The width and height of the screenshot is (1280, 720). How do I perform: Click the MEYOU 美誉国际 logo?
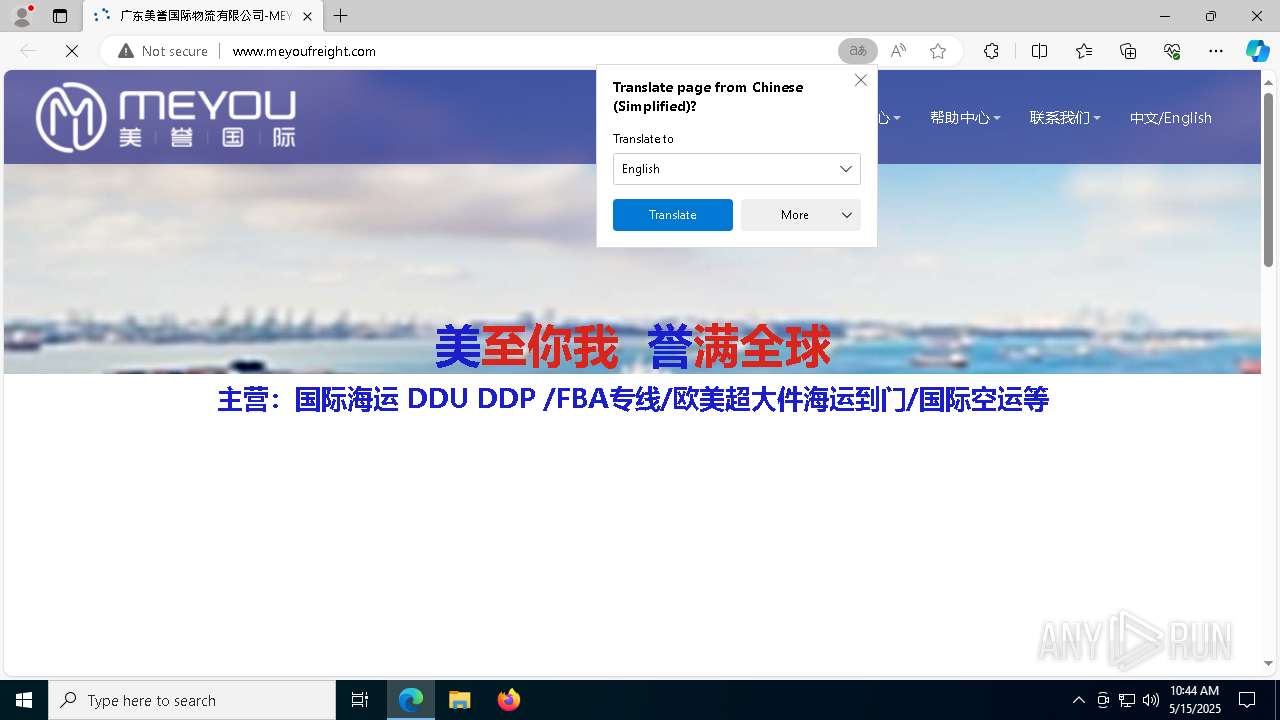pos(166,117)
